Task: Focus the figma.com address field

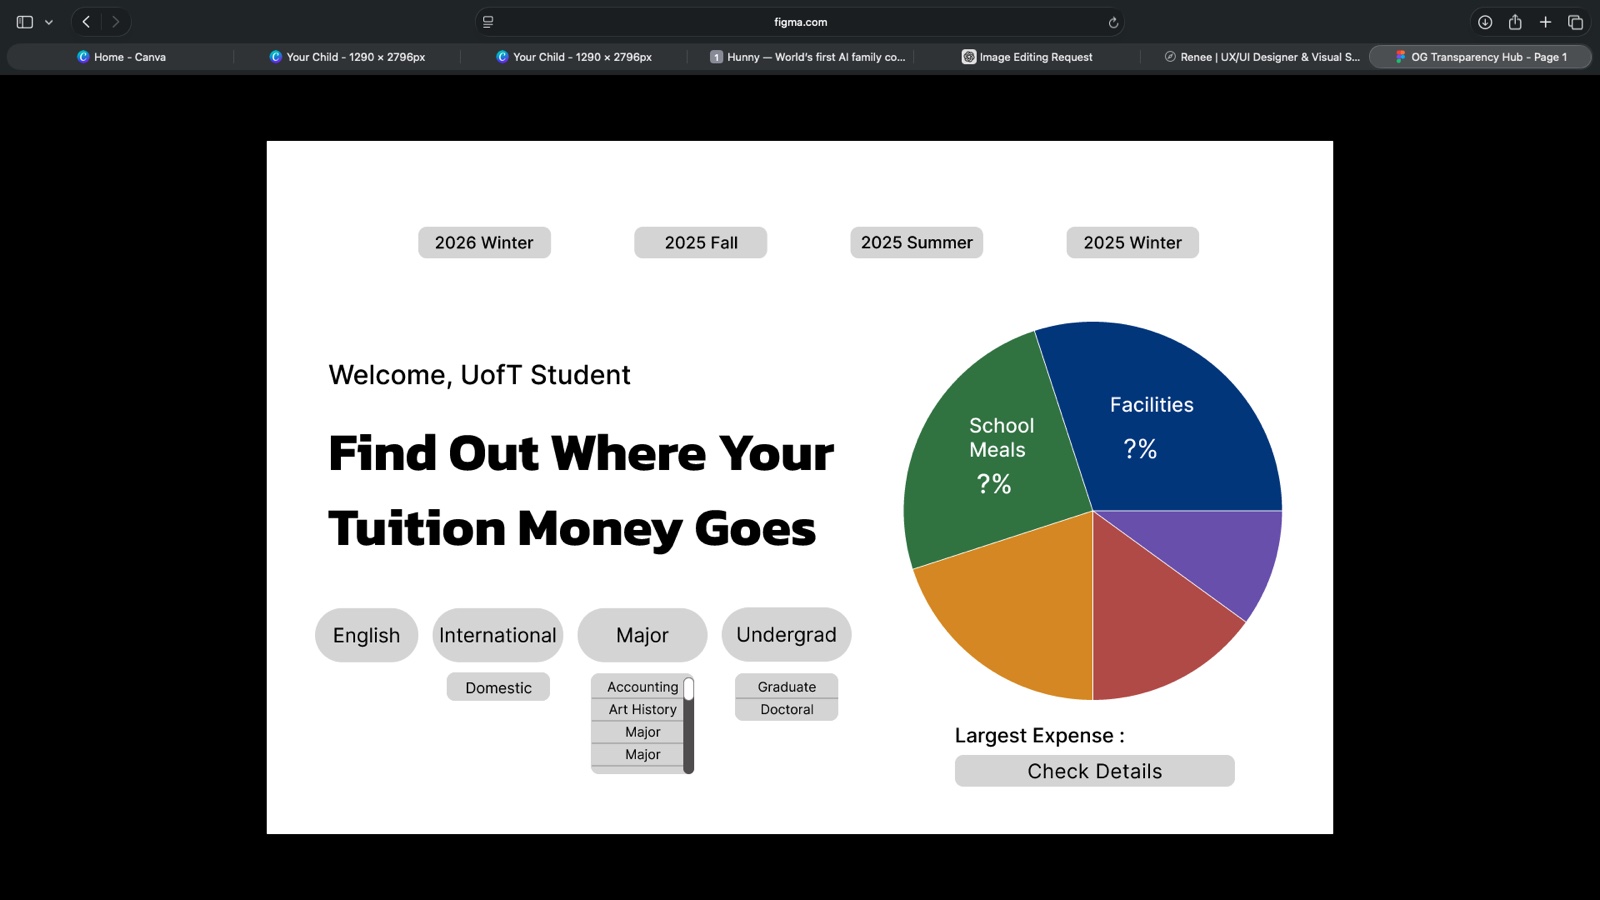Action: [800, 22]
